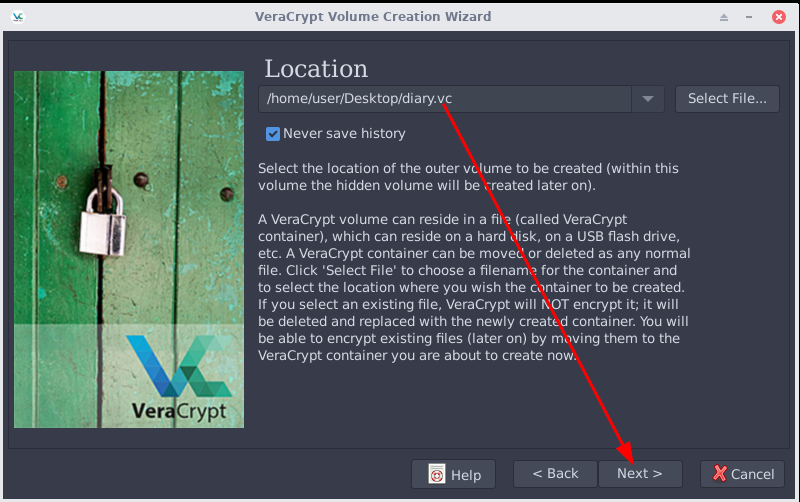This screenshot has height=502, width=800.
Task: Click 'A VeraCrypt volume can reside' paragraph
Action: coord(474,287)
